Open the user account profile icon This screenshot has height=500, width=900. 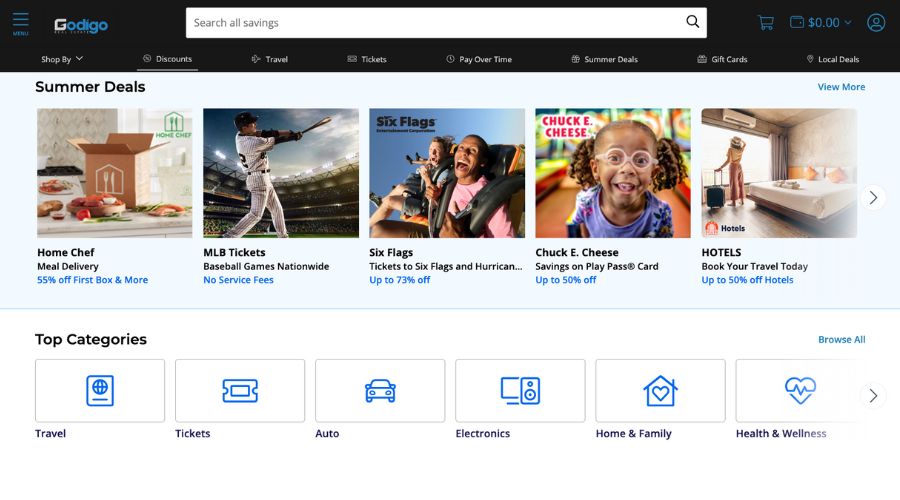point(876,22)
